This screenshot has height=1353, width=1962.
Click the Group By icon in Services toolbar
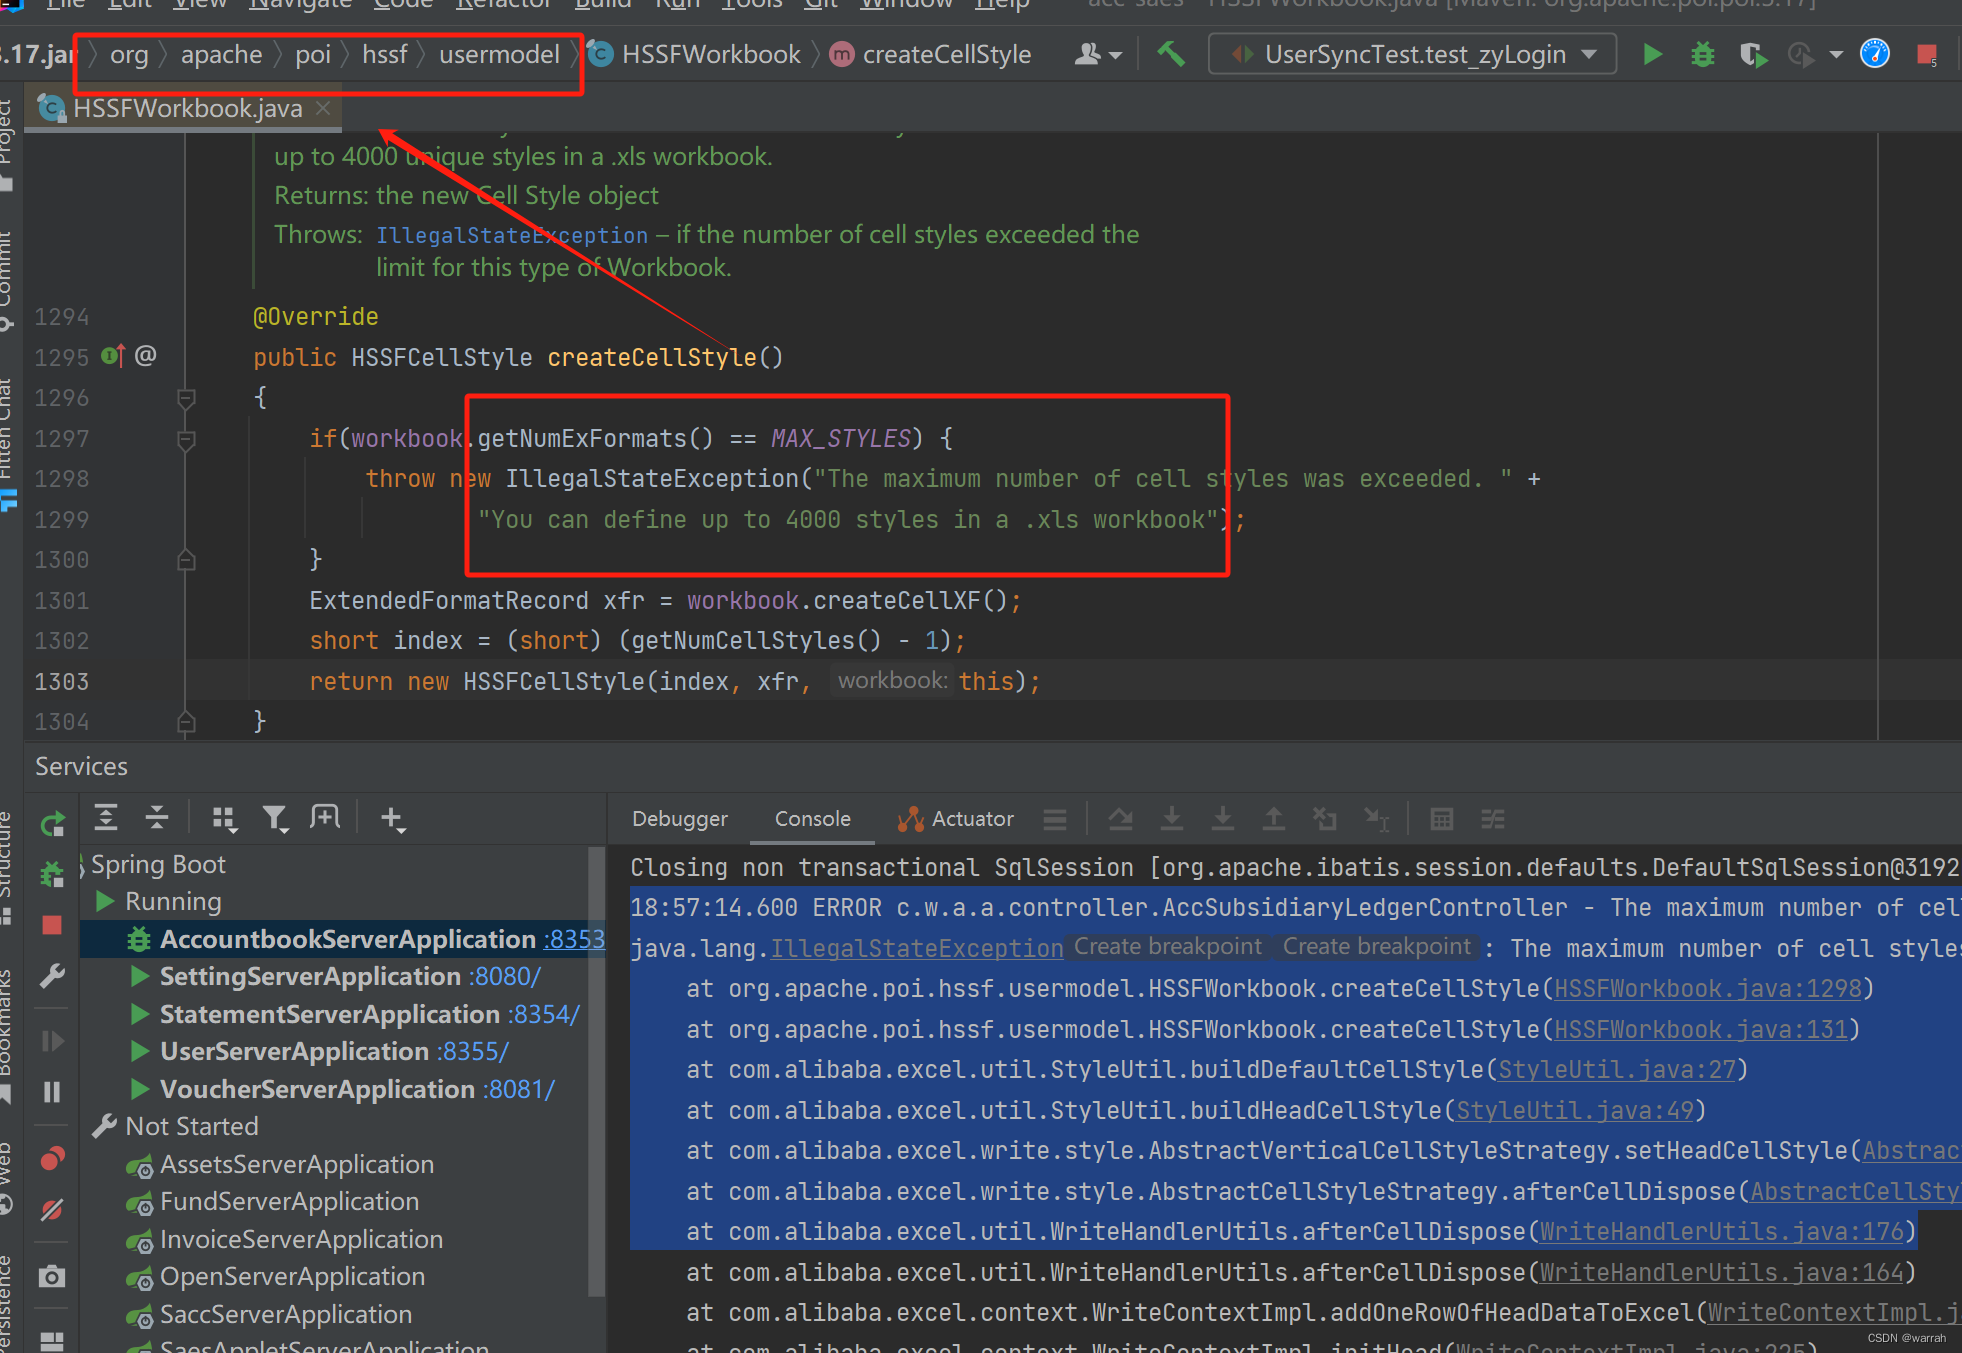coord(225,819)
